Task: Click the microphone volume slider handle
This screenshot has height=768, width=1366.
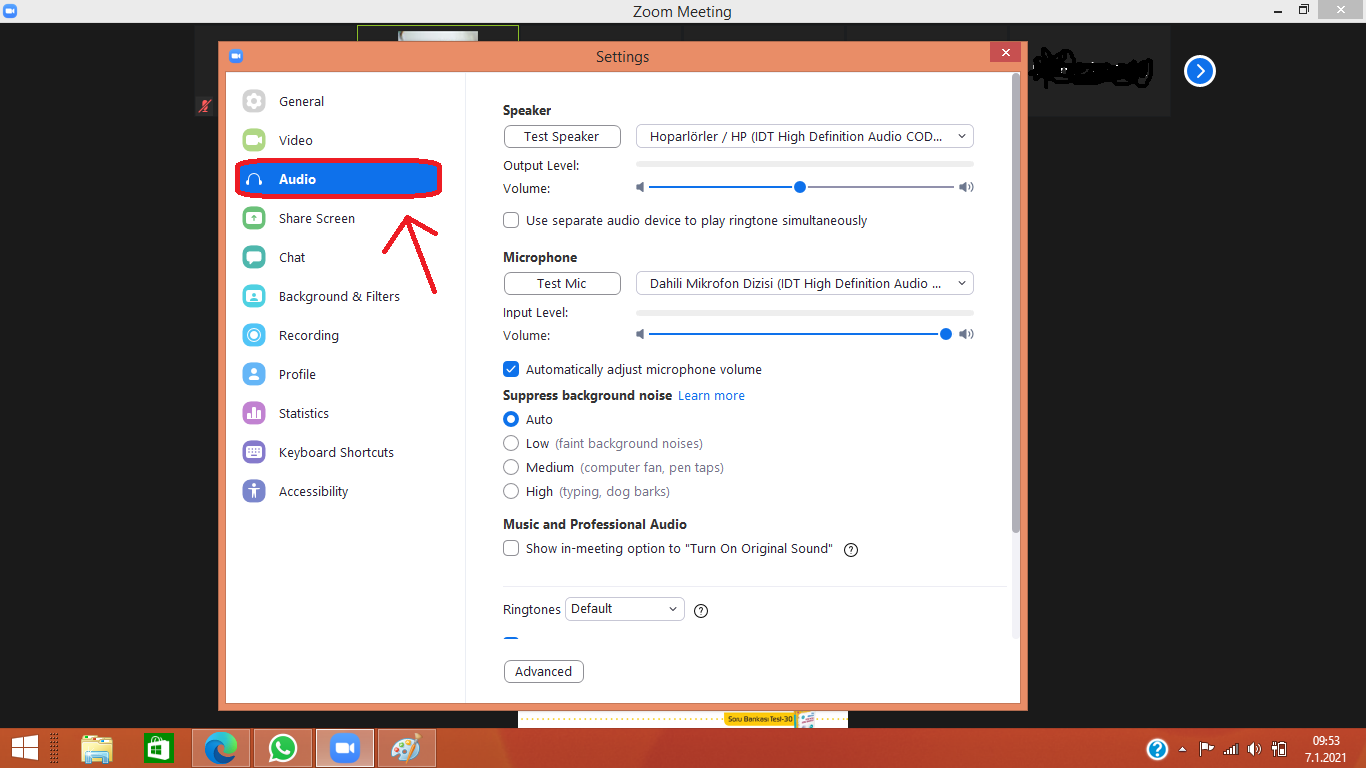Action: [x=946, y=334]
